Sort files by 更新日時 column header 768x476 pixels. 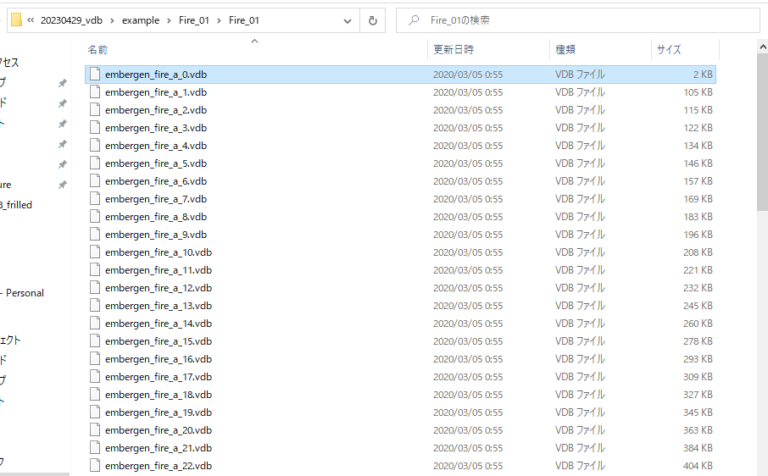coord(453,49)
